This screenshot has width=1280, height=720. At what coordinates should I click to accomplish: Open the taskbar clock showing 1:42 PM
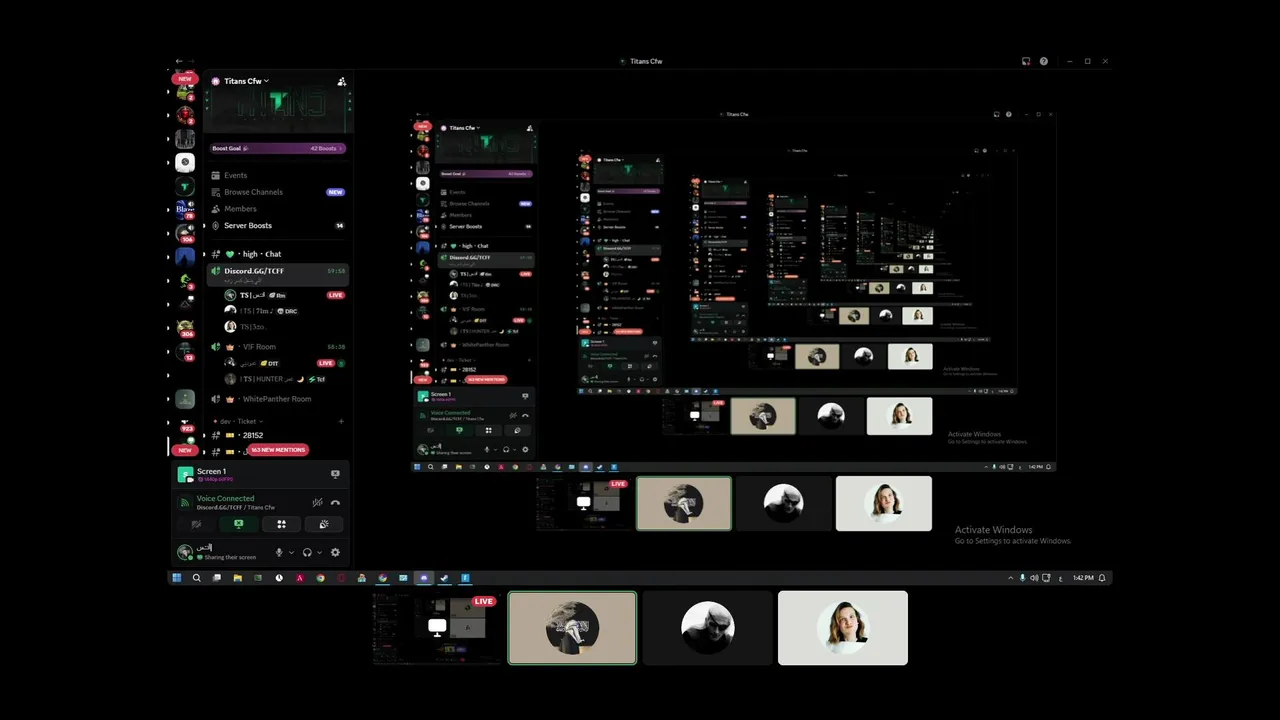pyautogui.click(x=1082, y=578)
